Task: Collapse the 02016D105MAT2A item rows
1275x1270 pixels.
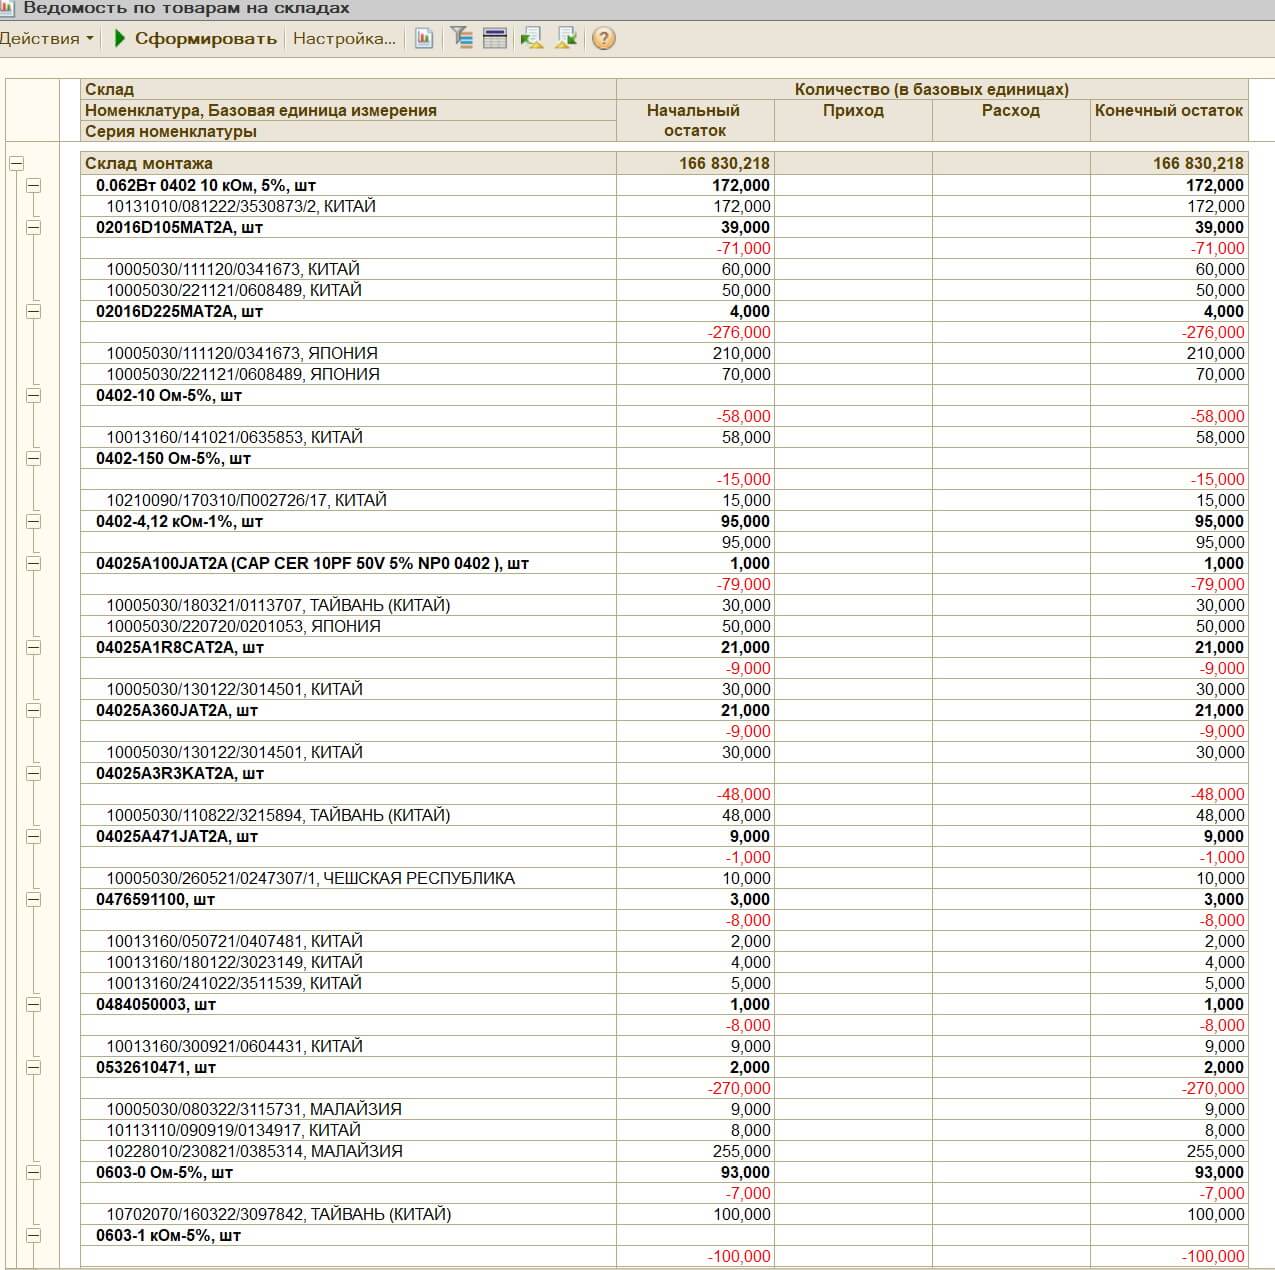Action: click(34, 227)
